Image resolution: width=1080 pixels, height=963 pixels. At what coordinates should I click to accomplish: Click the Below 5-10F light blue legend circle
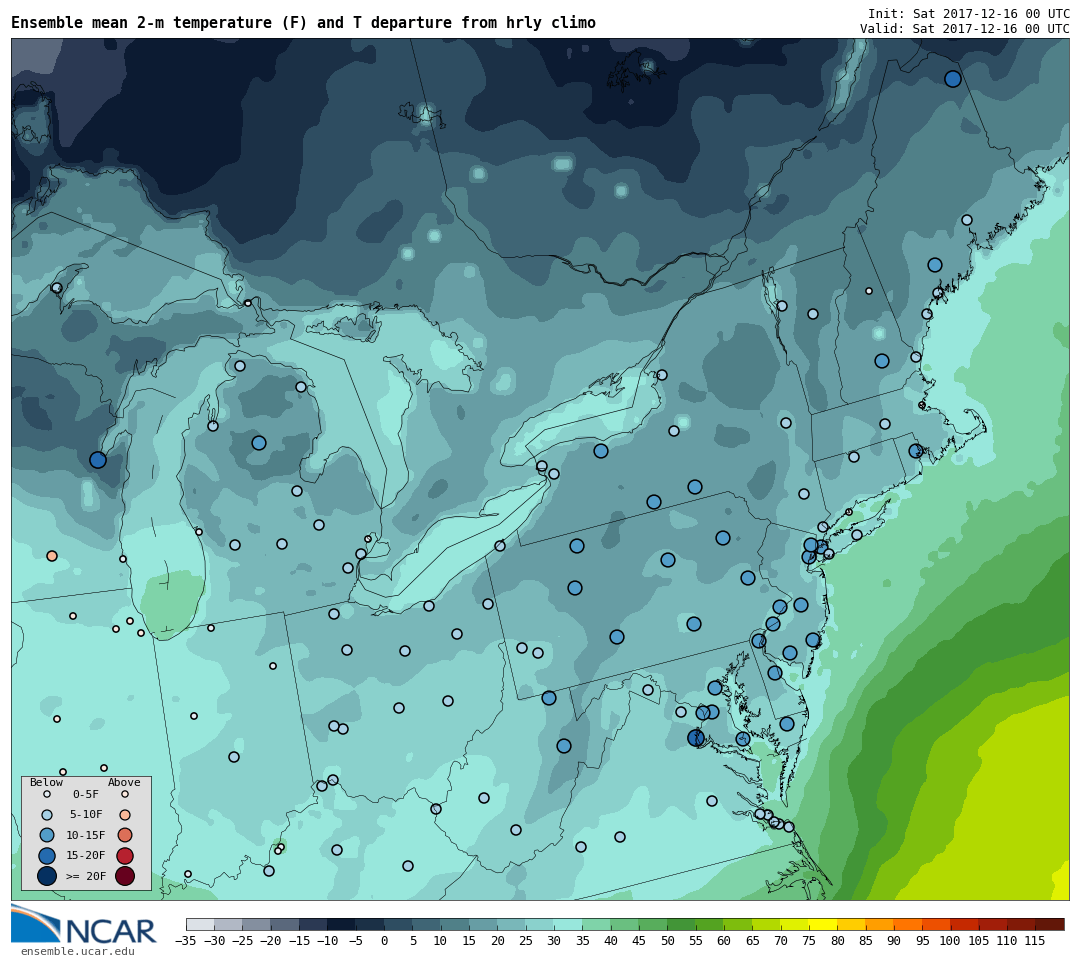[47, 815]
